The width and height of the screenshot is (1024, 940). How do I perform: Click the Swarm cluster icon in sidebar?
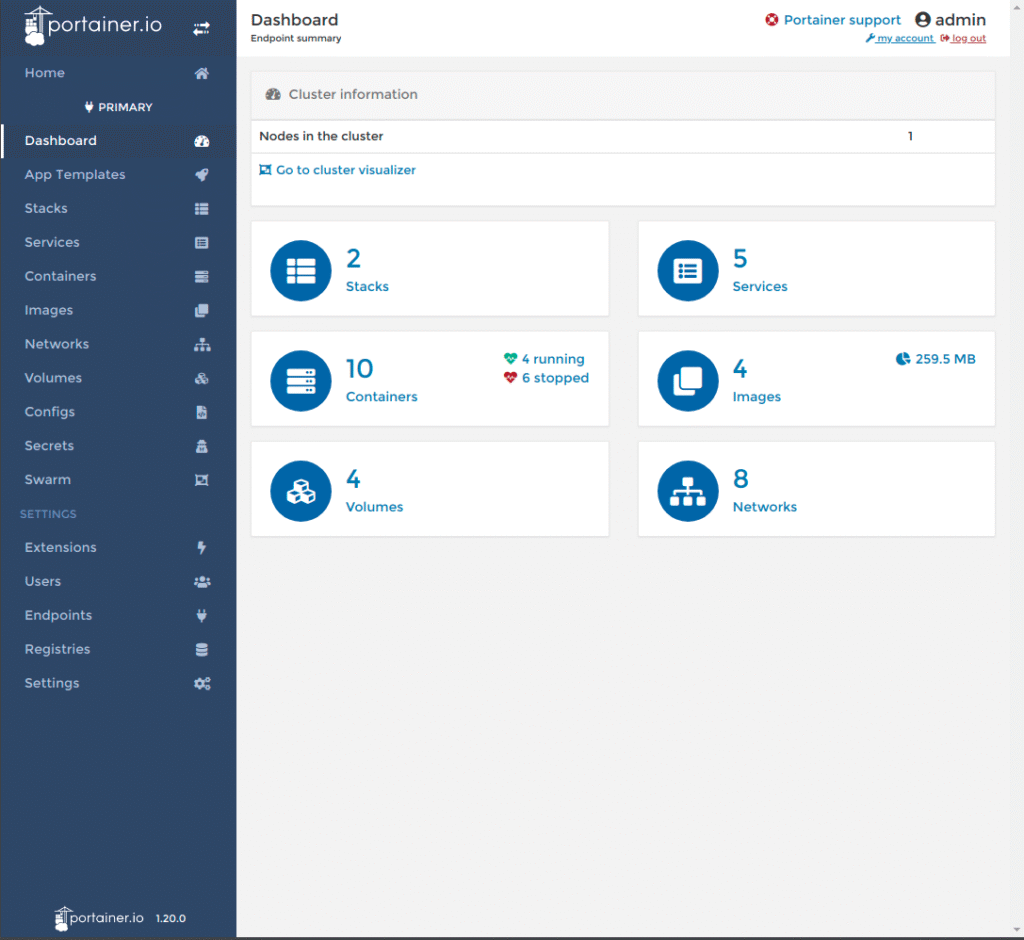[202, 480]
